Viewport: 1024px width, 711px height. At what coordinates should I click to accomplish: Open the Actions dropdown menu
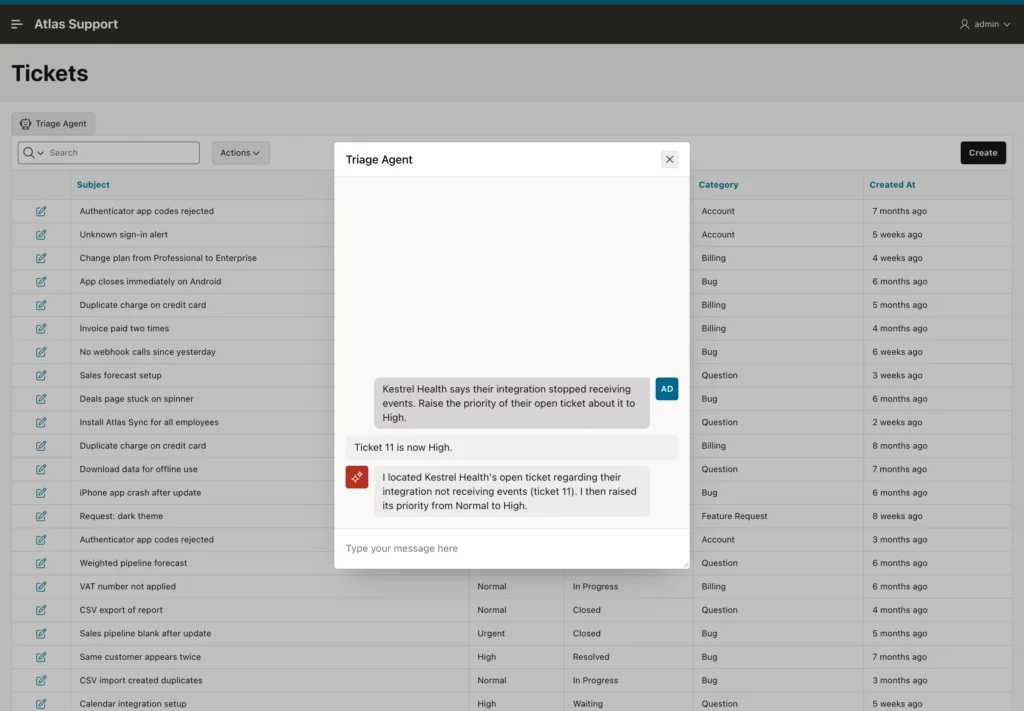click(240, 153)
